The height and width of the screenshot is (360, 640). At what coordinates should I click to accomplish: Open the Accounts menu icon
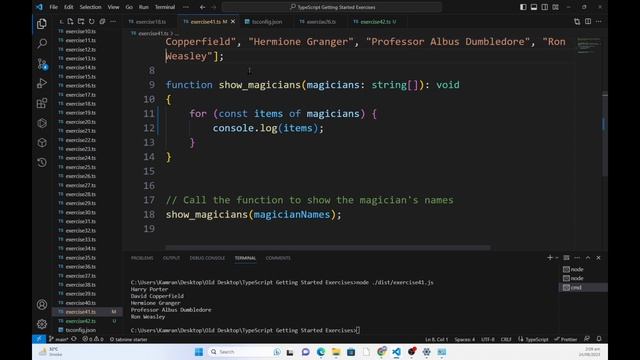point(42,304)
